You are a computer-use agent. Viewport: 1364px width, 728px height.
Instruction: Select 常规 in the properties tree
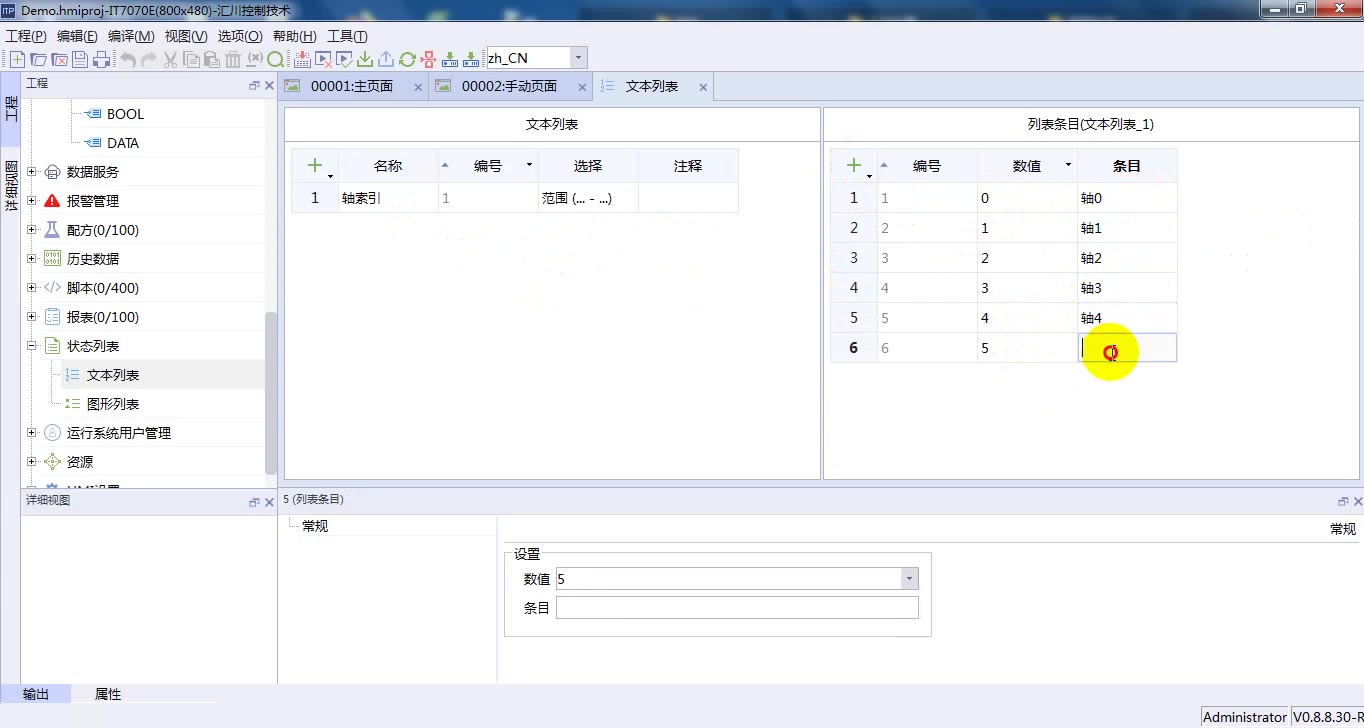tap(315, 526)
